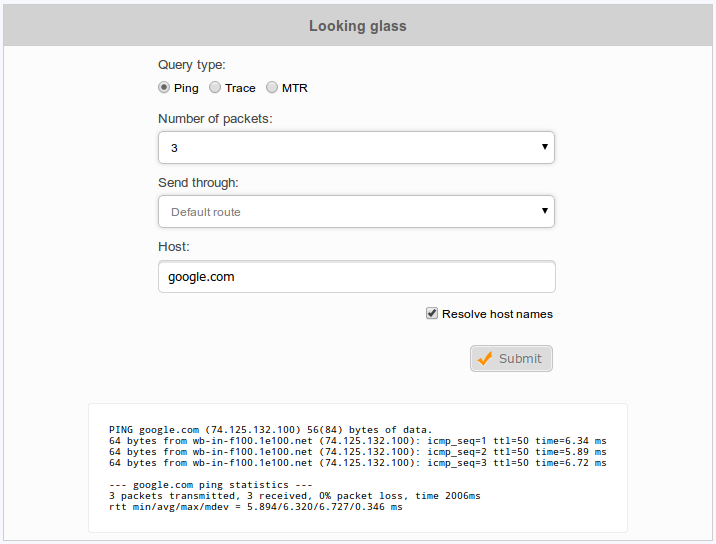716x544 pixels.
Task: Click the Host input field containing google.com
Action: click(x=357, y=276)
